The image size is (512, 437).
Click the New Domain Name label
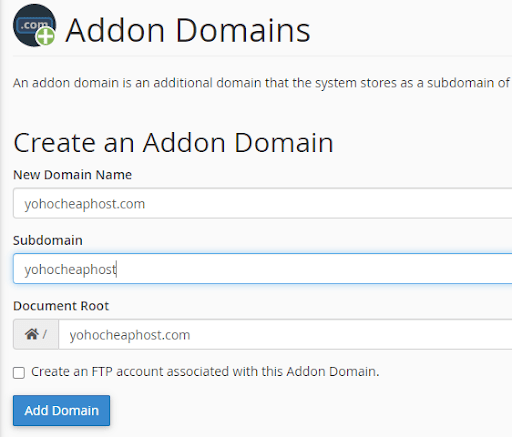pos(72,175)
